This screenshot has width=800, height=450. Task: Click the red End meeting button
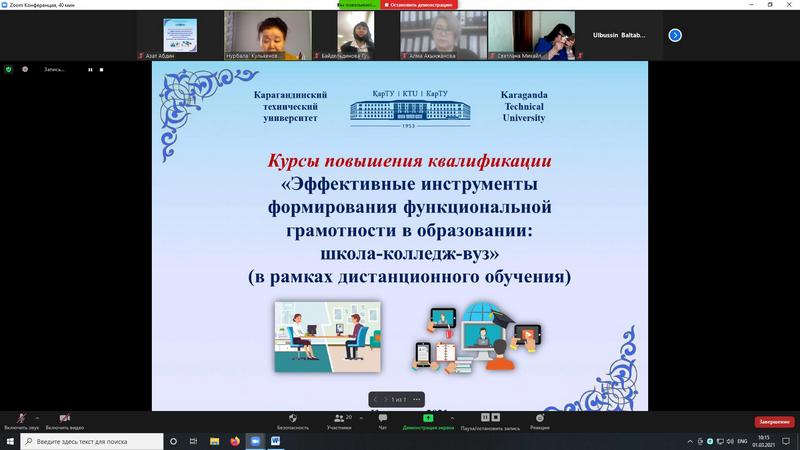pos(774,421)
